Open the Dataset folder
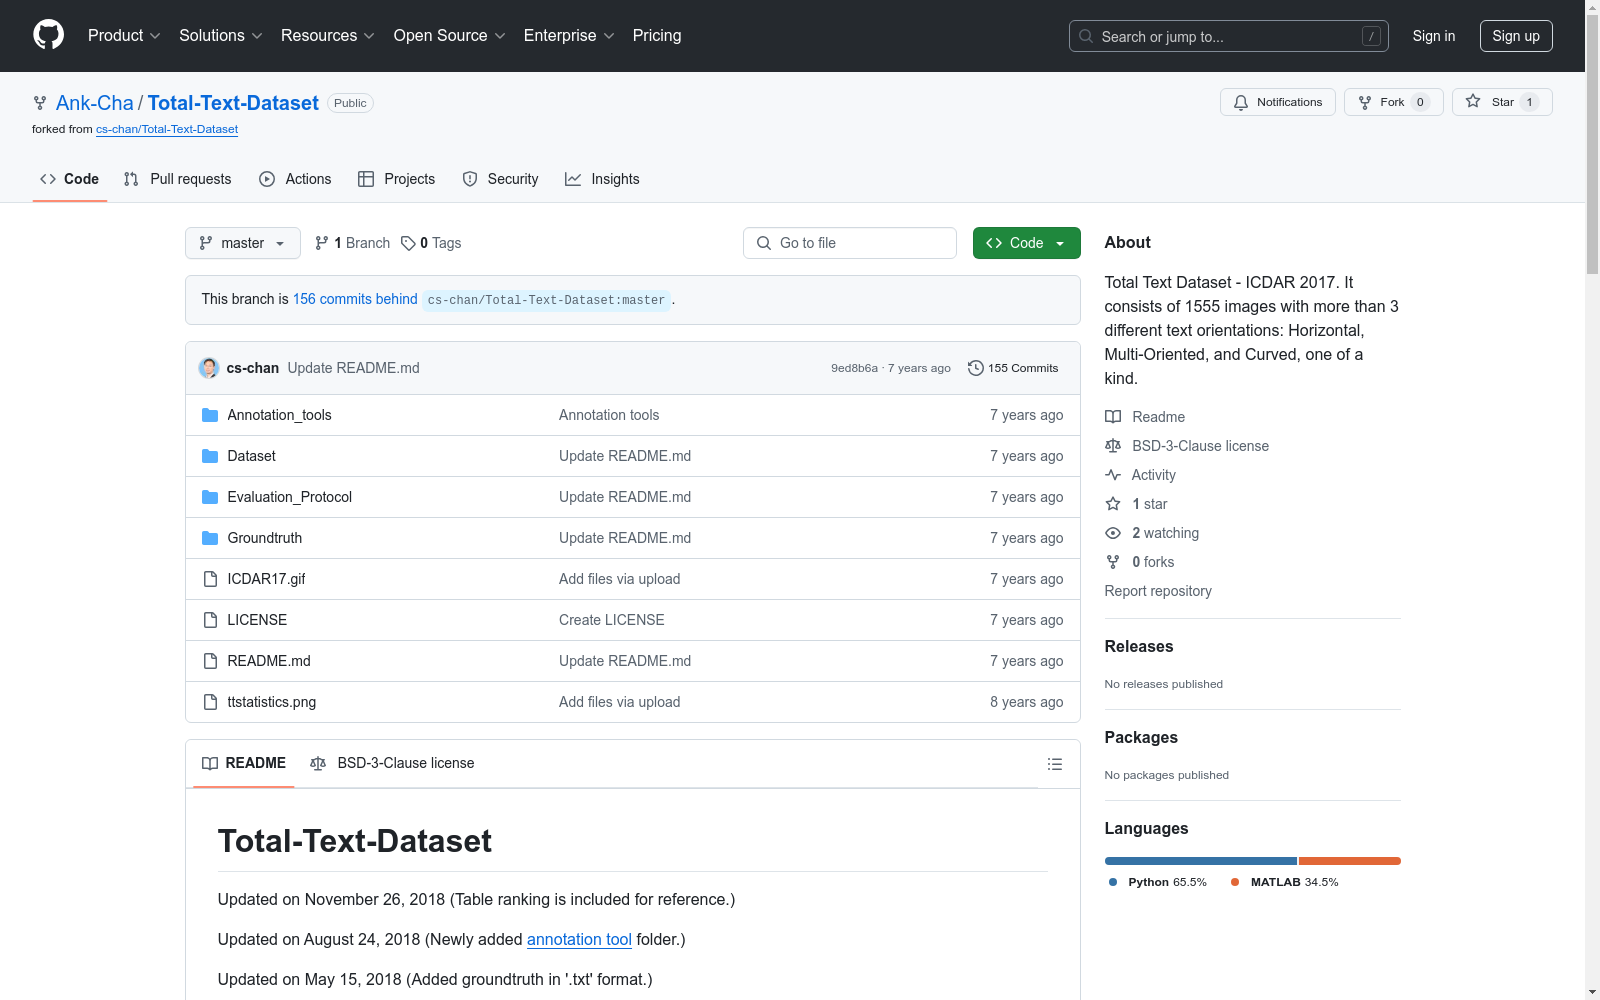 [251, 456]
